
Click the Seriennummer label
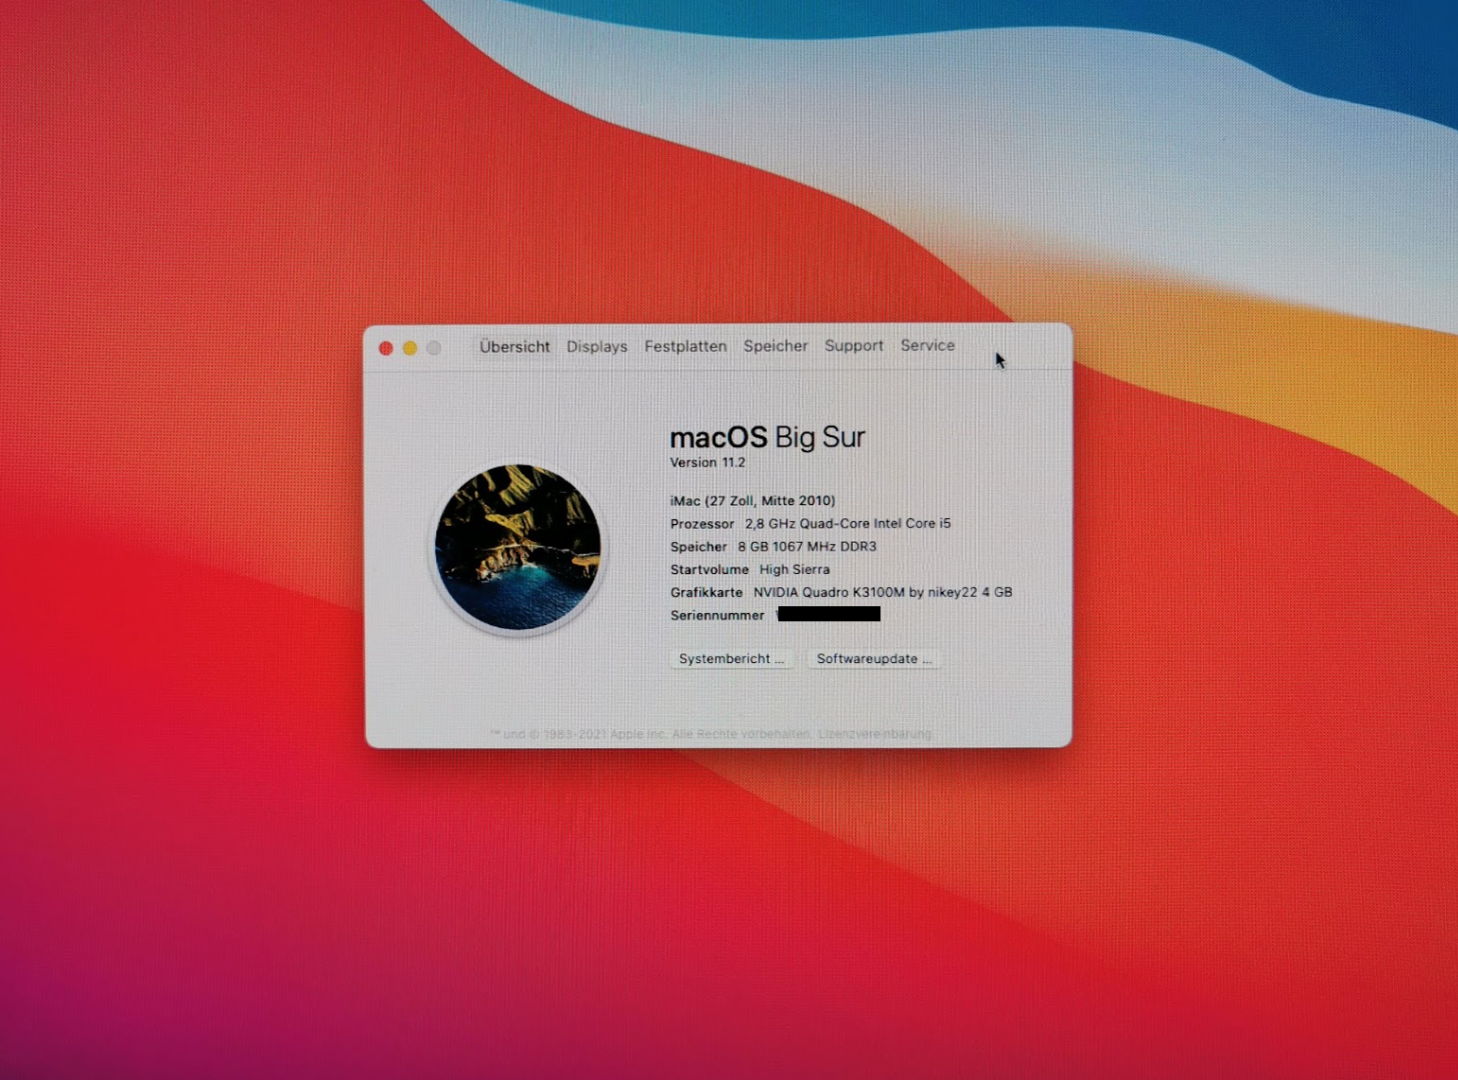pyautogui.click(x=717, y=615)
